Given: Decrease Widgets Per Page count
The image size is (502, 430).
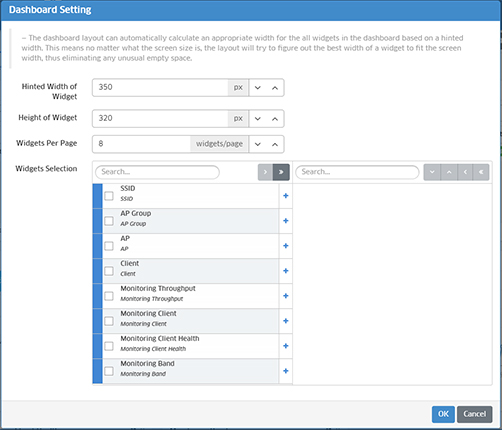Looking at the screenshot, I should click(x=258, y=144).
